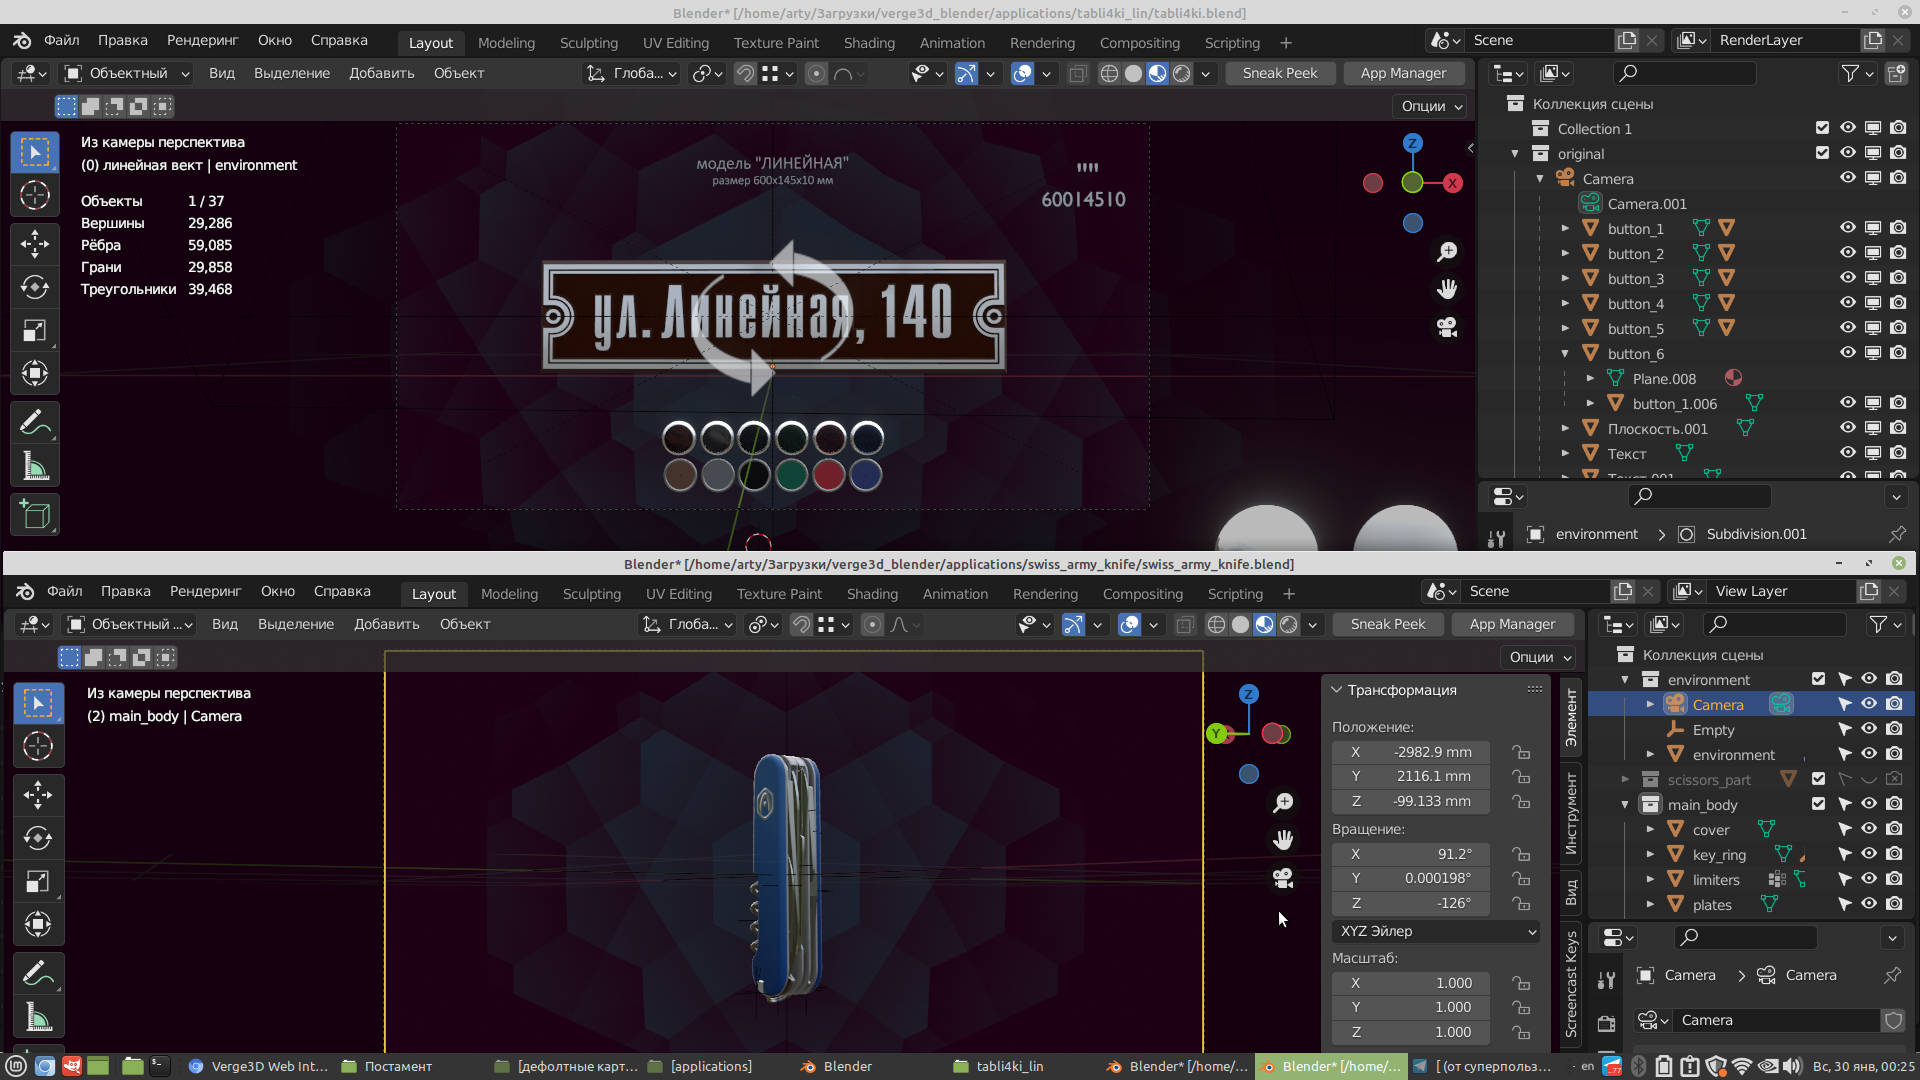The image size is (1920, 1080).
Task: Select the Move tool in bottom Blender window
Action: pos(38,795)
